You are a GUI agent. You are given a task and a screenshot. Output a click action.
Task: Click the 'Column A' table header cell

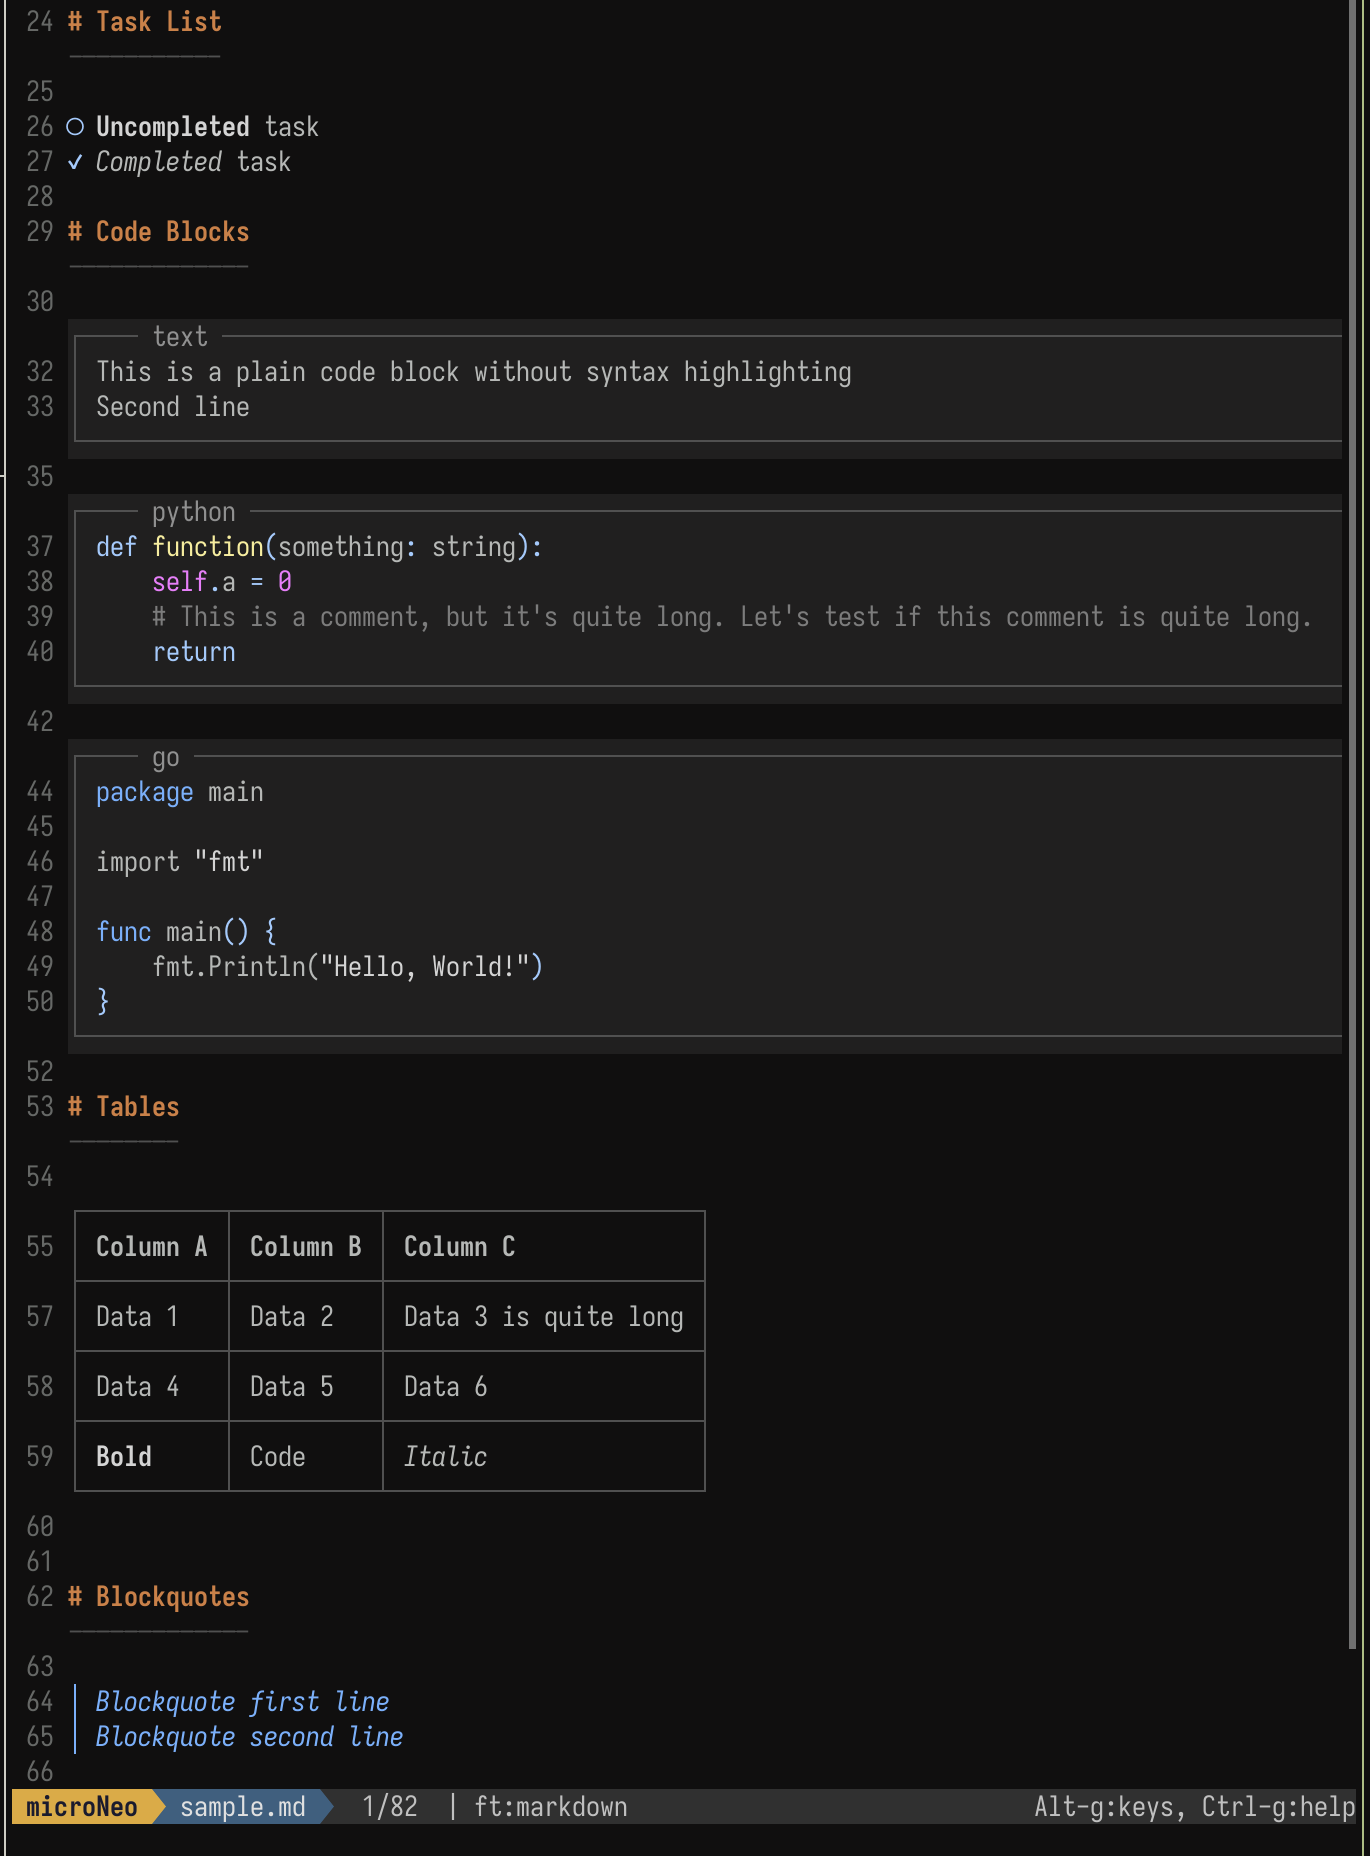click(152, 1247)
